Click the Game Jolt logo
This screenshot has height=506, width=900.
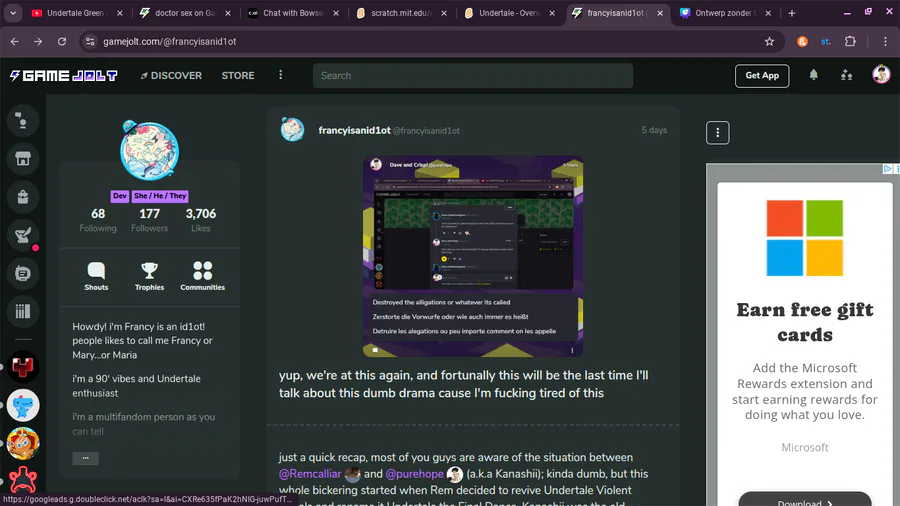[64, 76]
